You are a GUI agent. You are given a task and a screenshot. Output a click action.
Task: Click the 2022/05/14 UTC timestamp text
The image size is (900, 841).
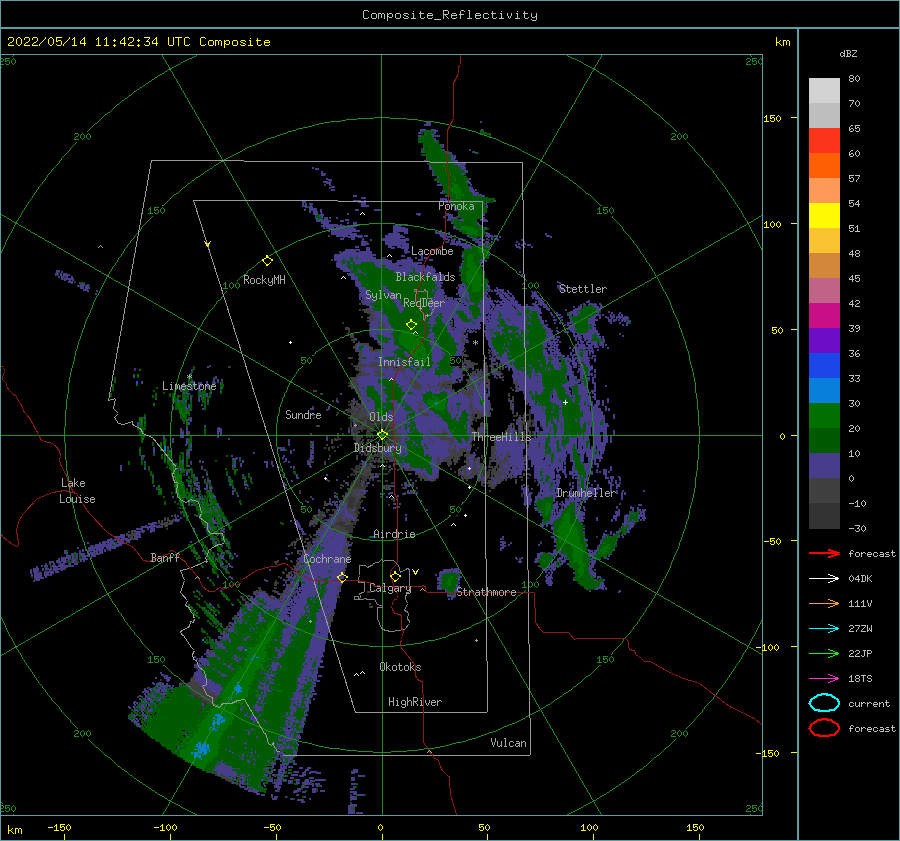tap(138, 42)
